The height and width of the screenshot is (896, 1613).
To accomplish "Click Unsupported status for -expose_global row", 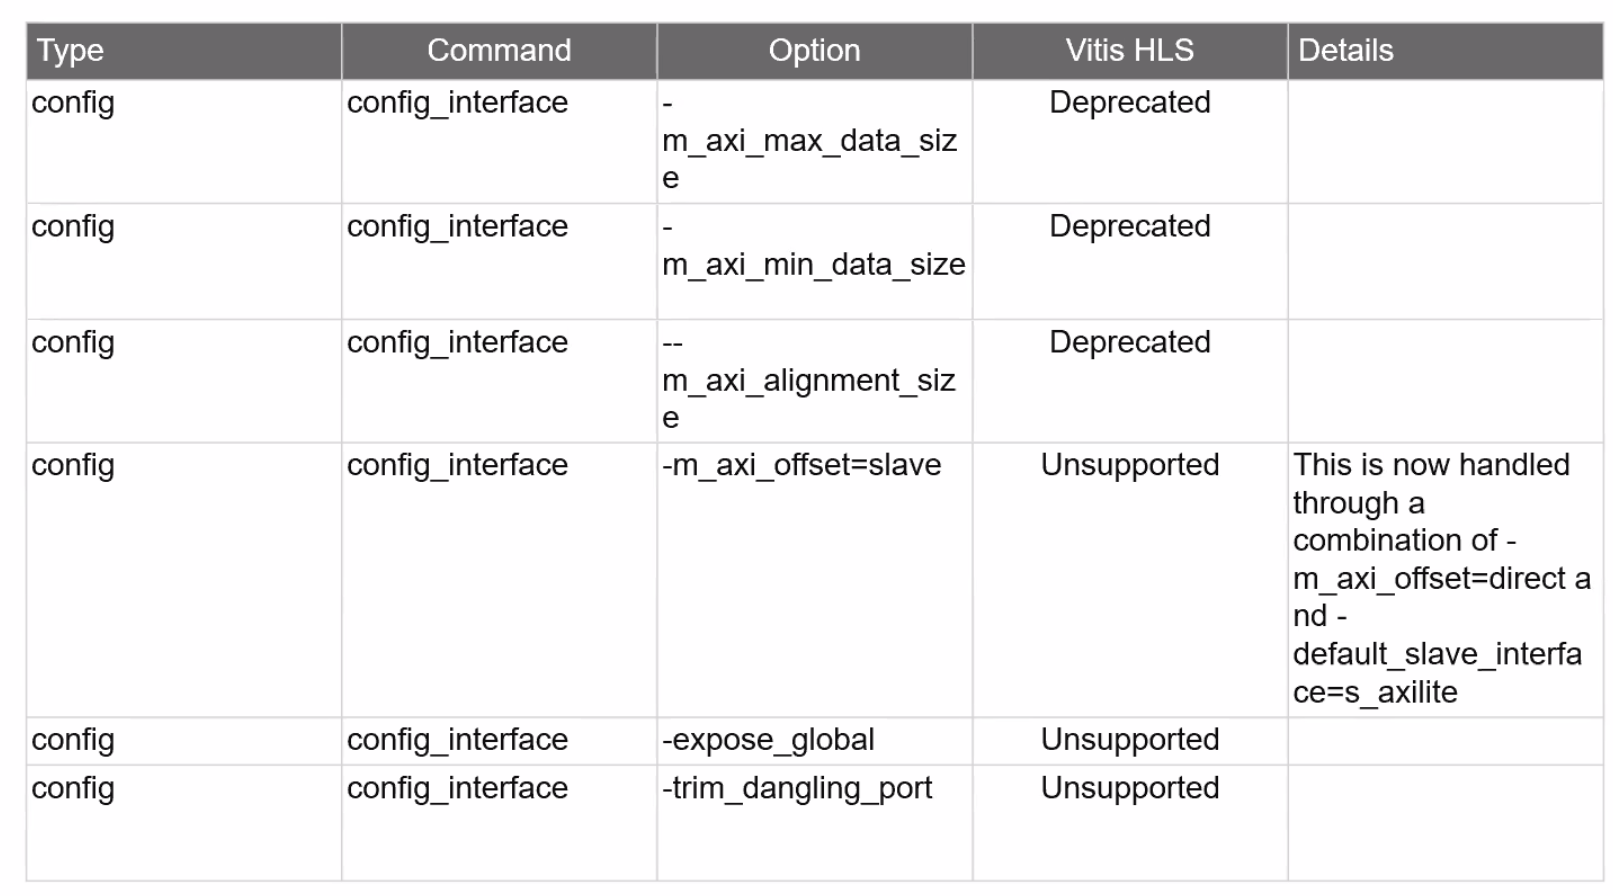I will click(x=1129, y=740).
